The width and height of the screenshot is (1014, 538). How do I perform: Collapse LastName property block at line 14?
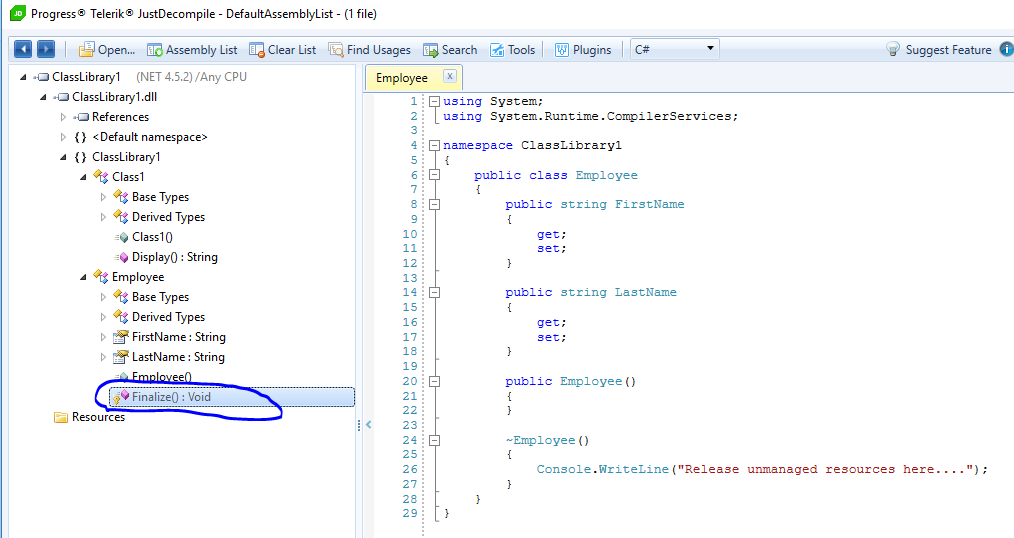pyautogui.click(x=435, y=292)
